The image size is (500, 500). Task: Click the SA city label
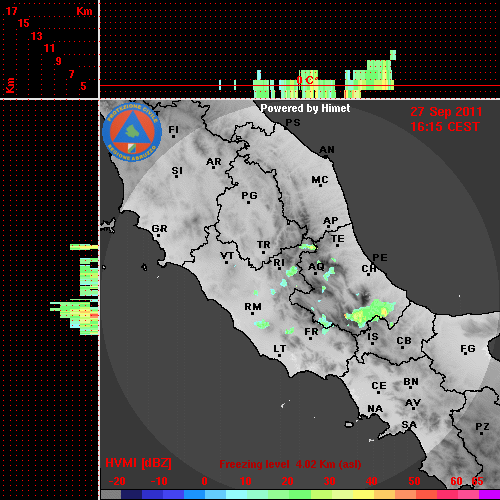(x=409, y=425)
